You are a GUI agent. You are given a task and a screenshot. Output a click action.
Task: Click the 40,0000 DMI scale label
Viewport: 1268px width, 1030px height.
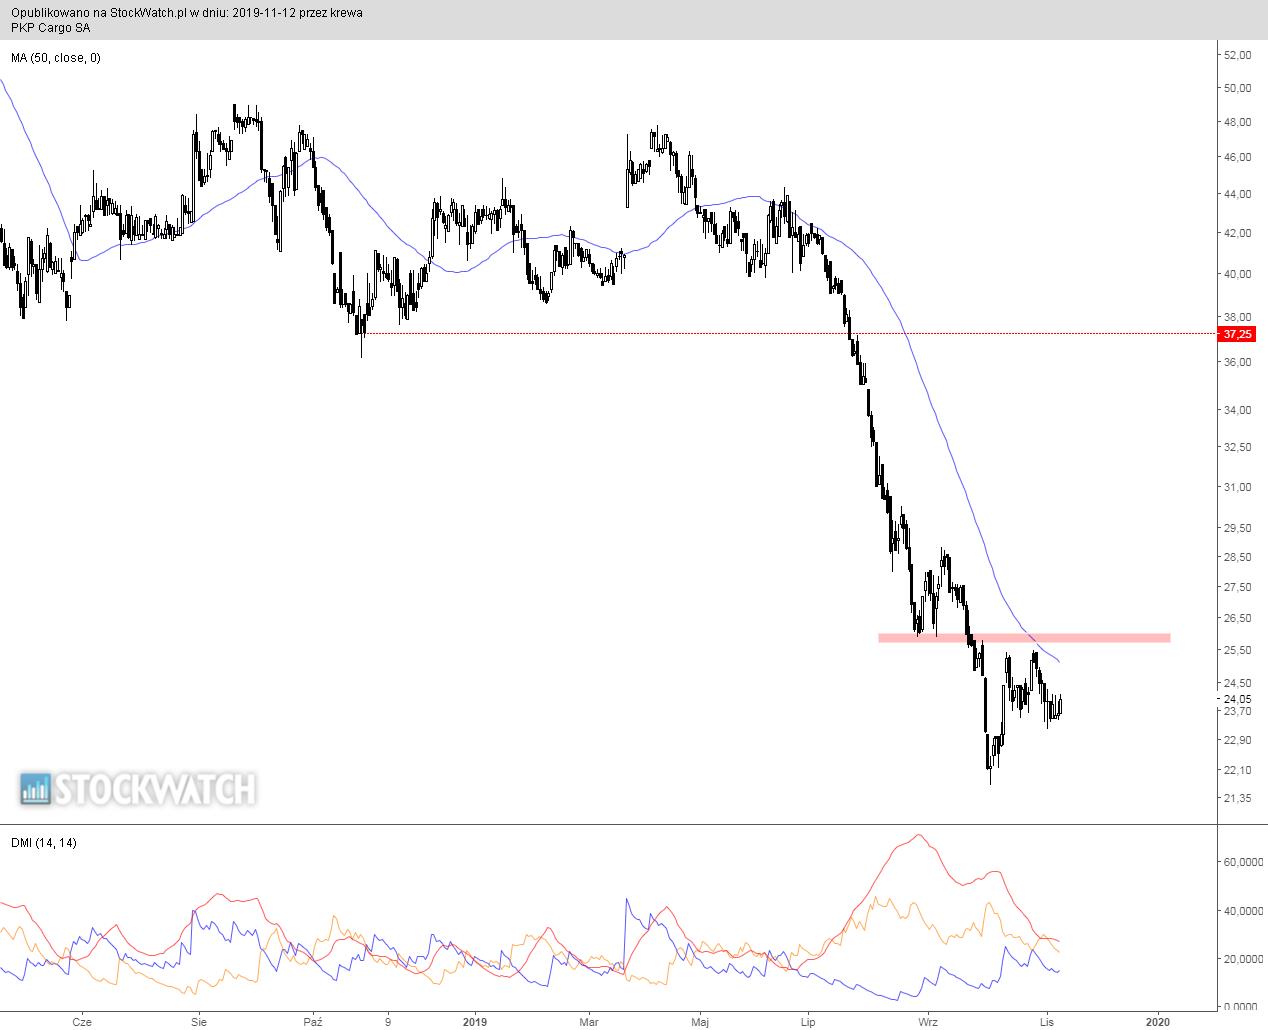1241,911
